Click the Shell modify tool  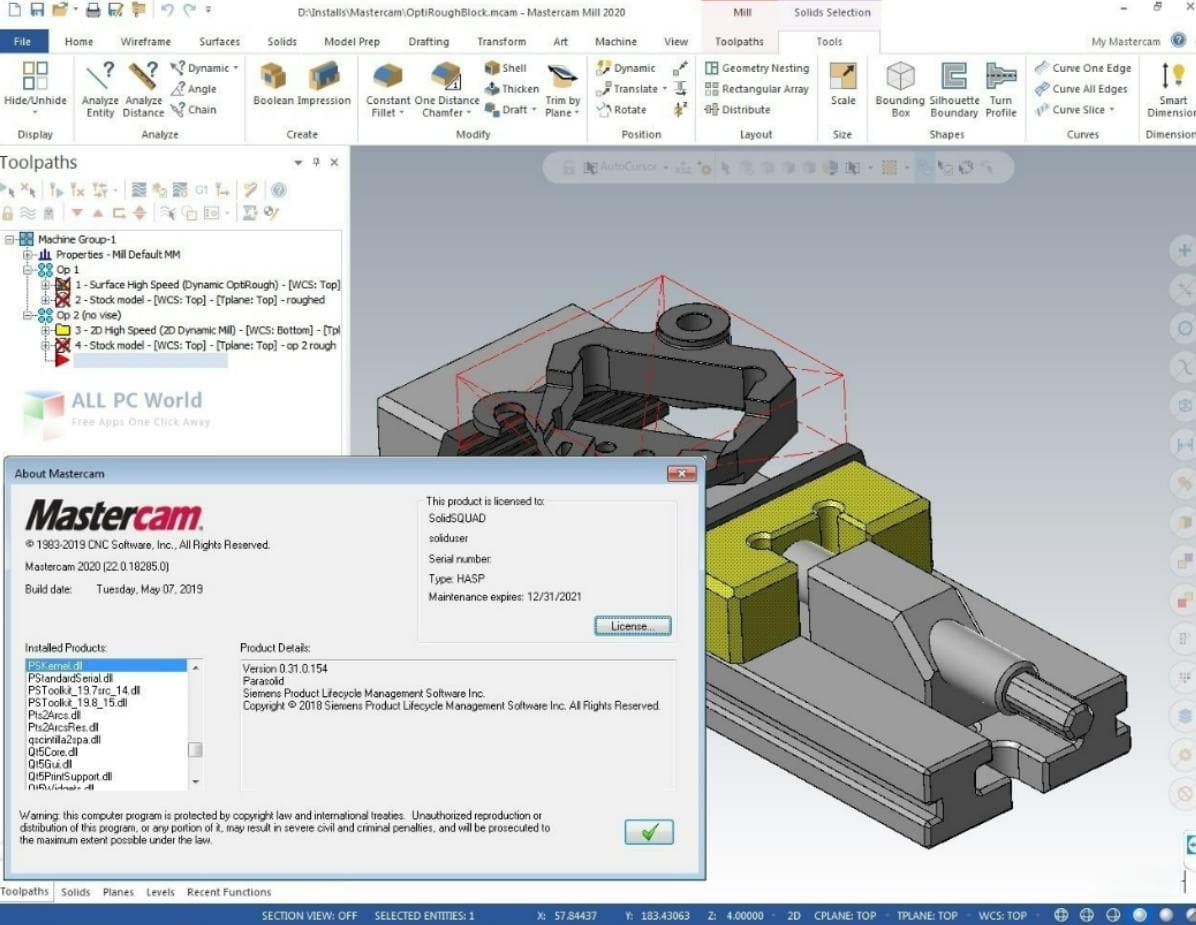tap(506, 68)
